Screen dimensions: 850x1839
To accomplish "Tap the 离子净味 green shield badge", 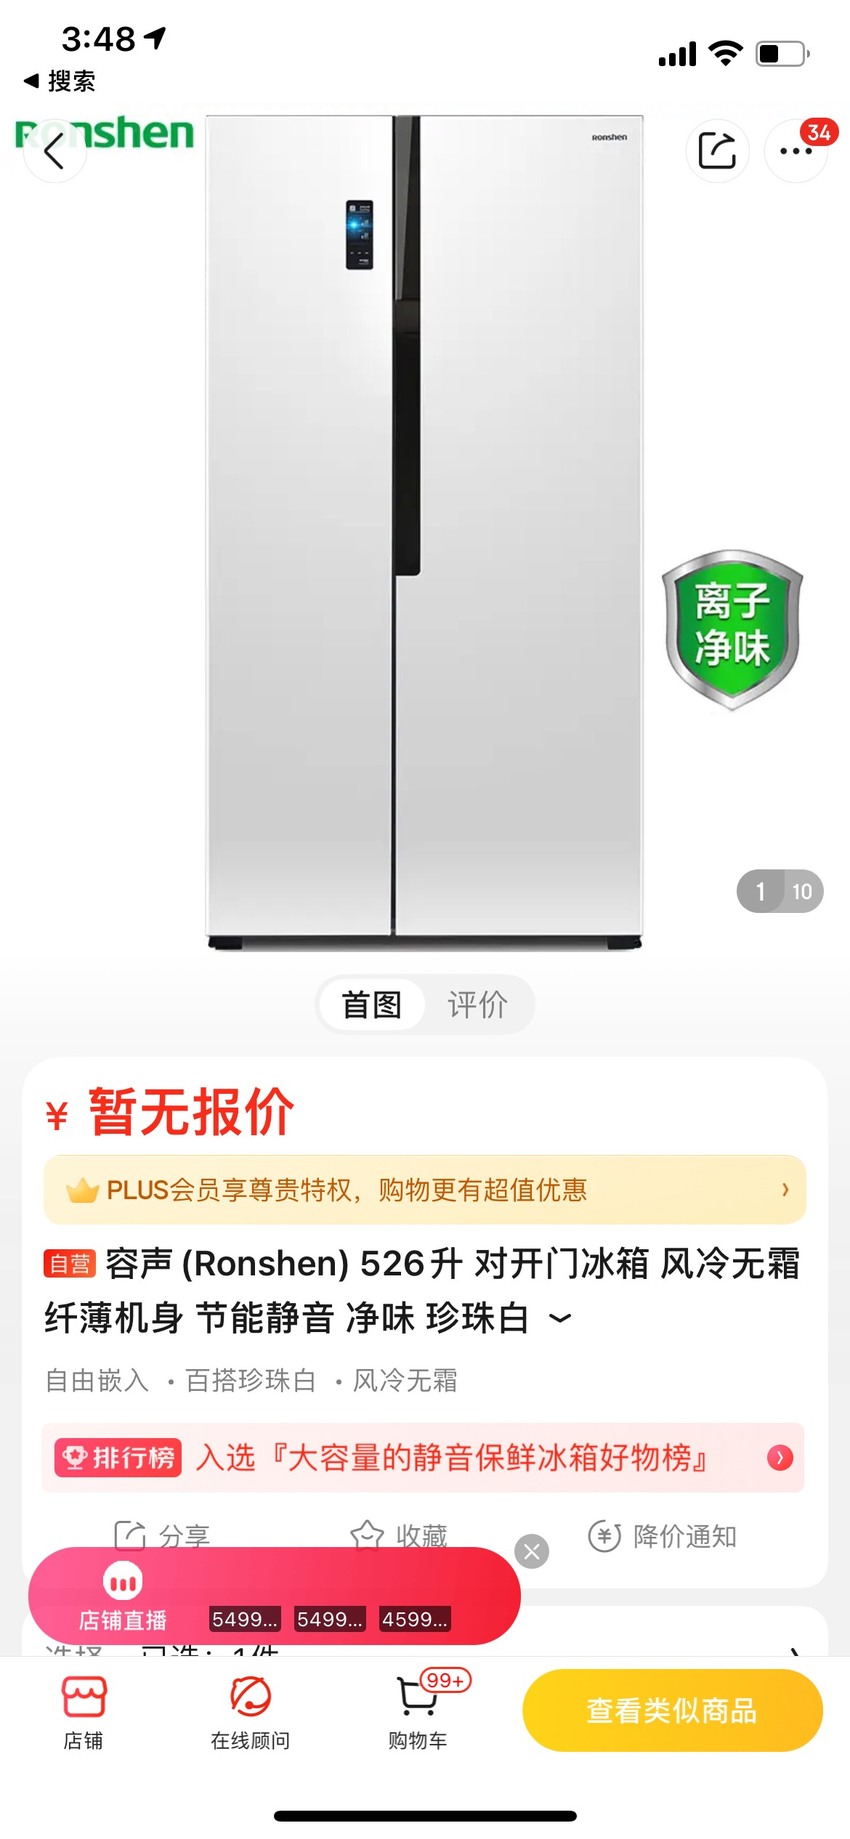I will point(732,629).
